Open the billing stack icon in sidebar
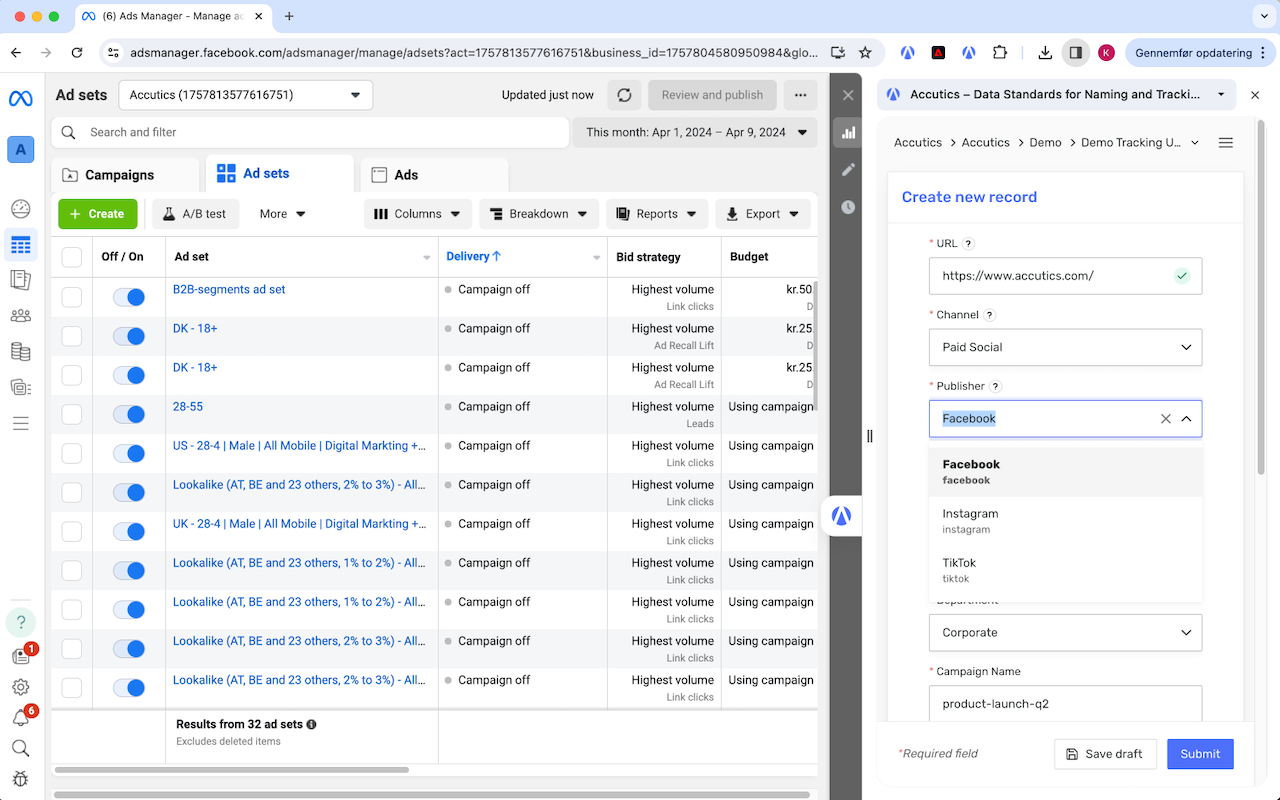The image size is (1280, 800). coord(21,352)
